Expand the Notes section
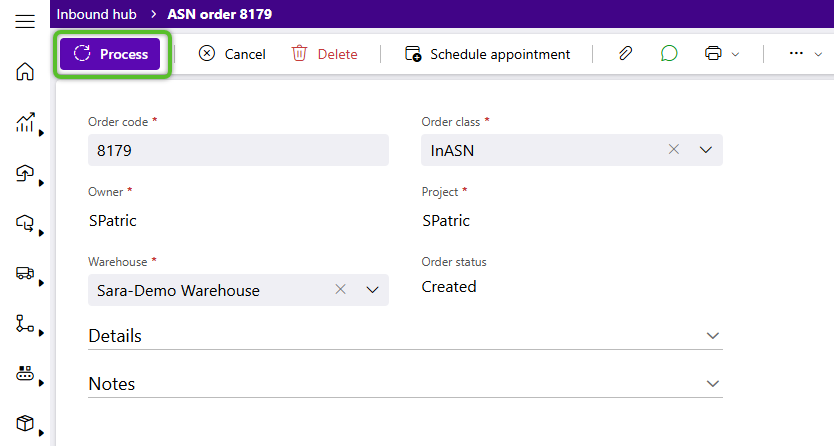834x446 pixels. 405,384
